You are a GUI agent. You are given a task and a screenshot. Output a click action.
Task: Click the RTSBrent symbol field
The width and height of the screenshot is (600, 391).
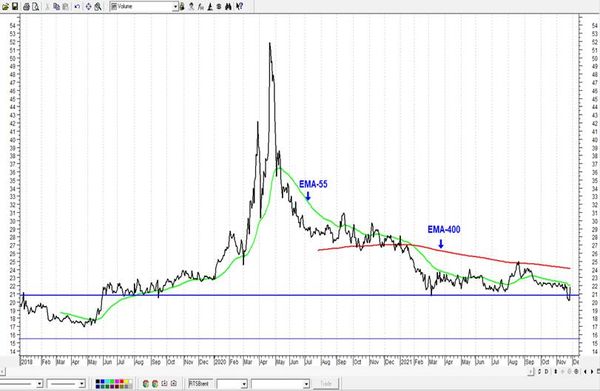(200, 383)
